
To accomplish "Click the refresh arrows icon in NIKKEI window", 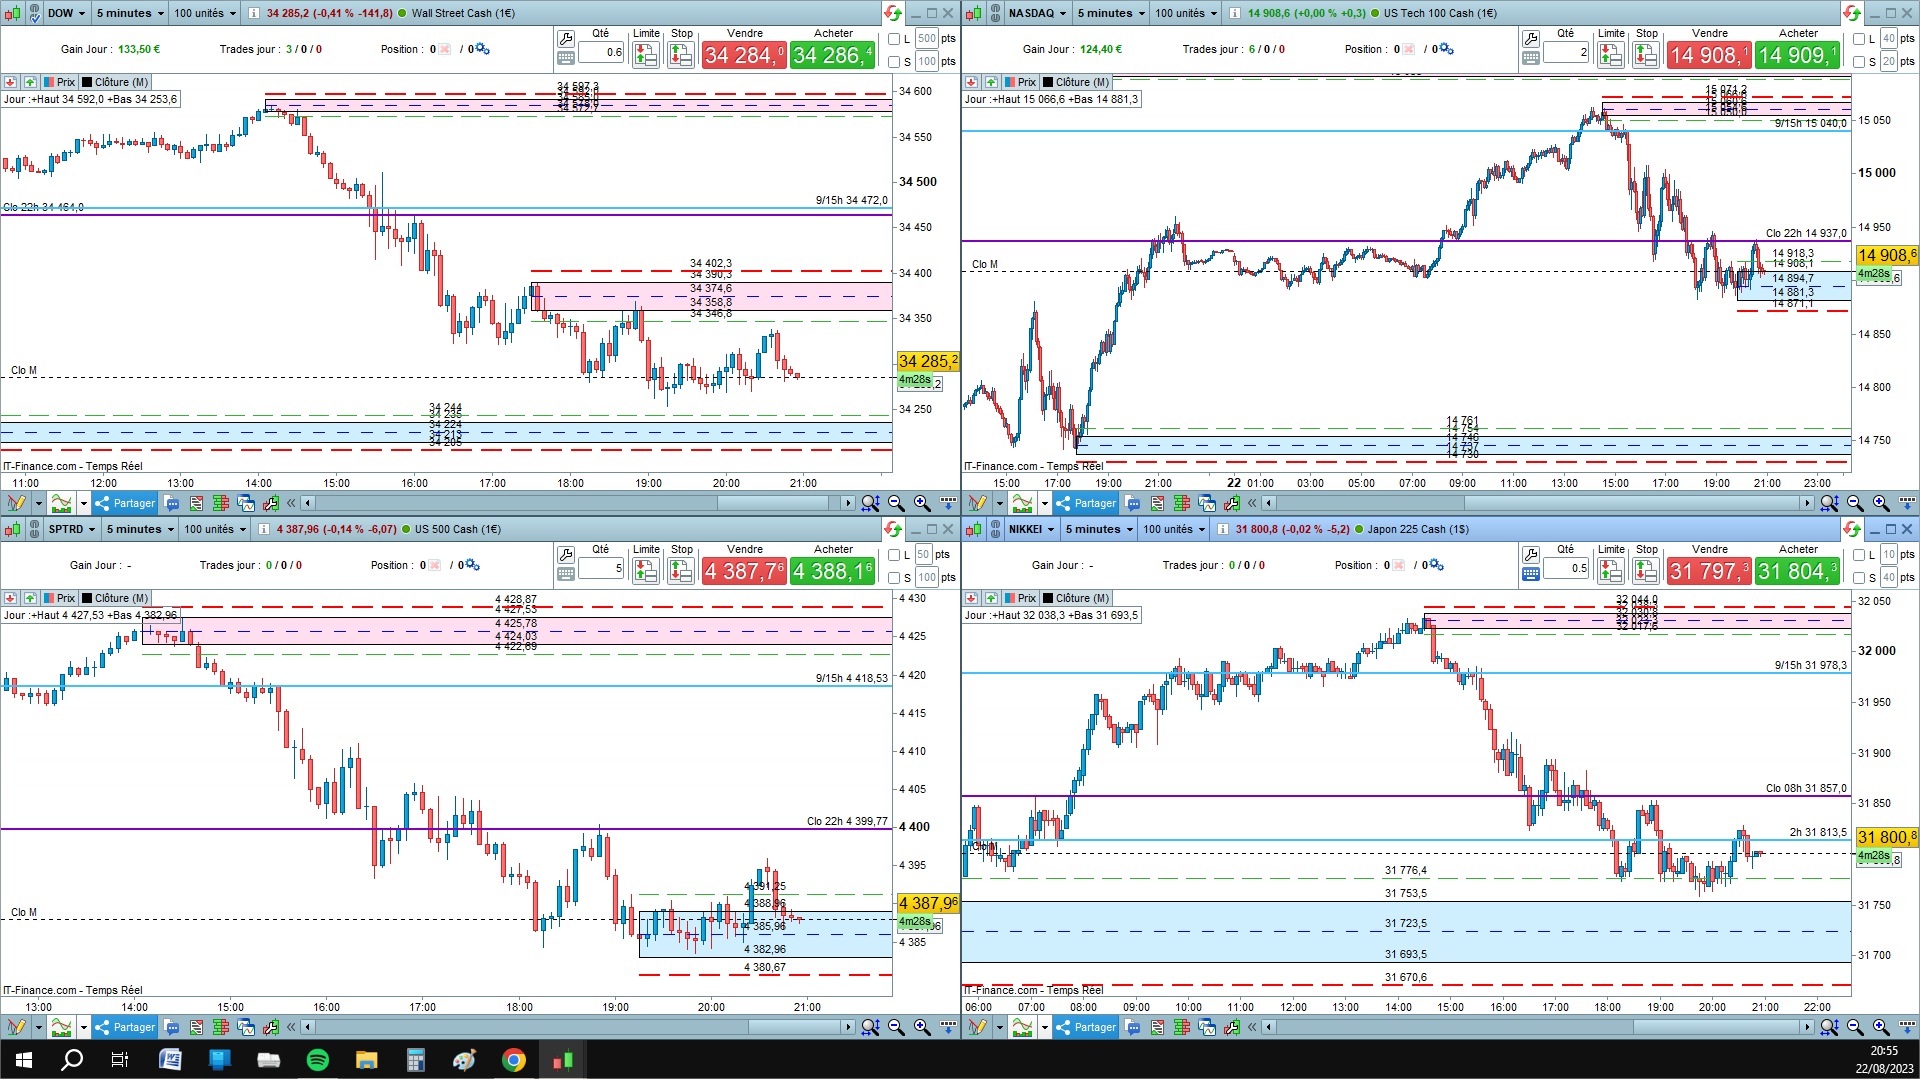I will 1852,529.
